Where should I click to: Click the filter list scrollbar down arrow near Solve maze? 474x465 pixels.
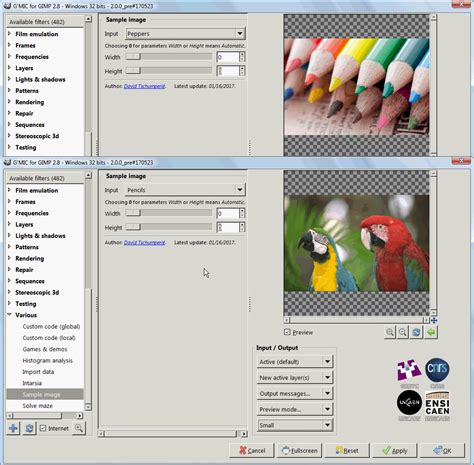click(88, 407)
